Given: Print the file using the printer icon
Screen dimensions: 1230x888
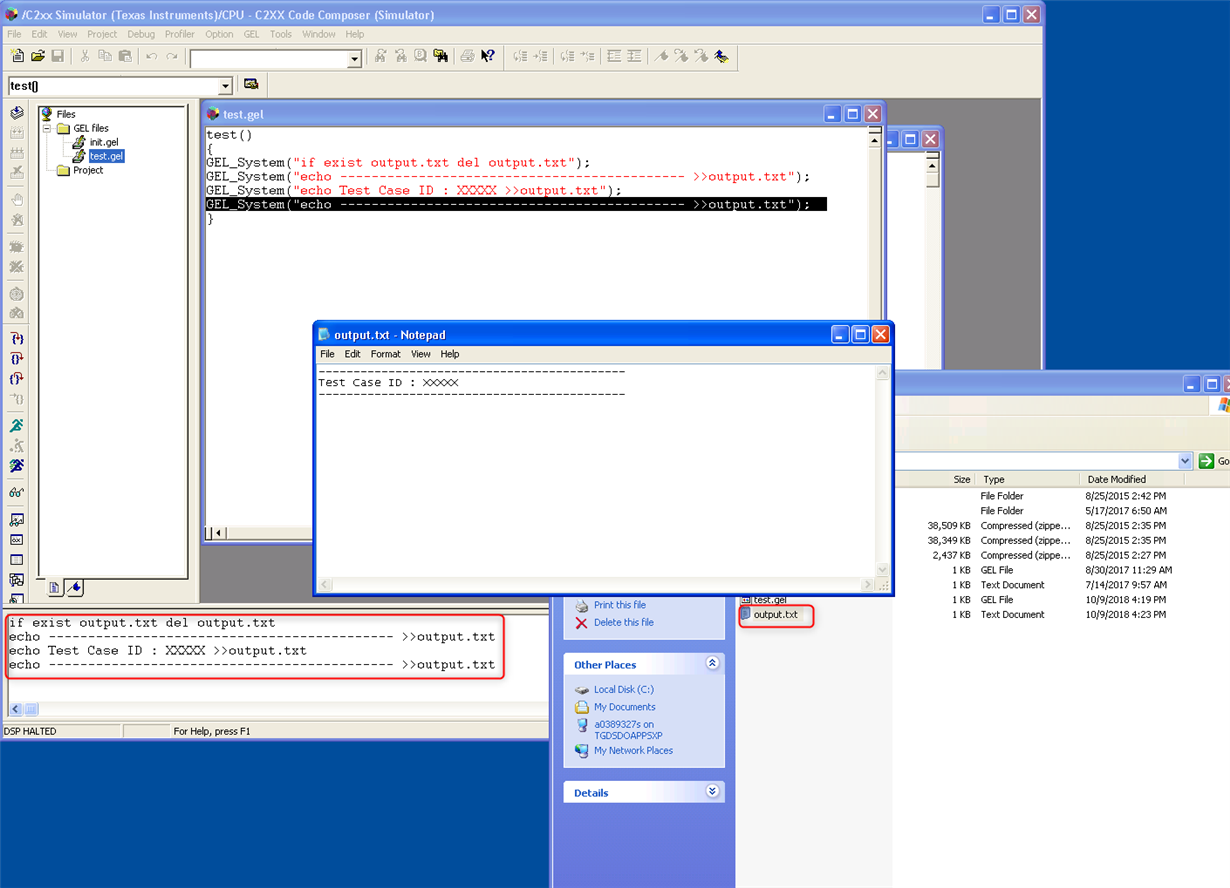Looking at the screenshot, I should click(467, 56).
